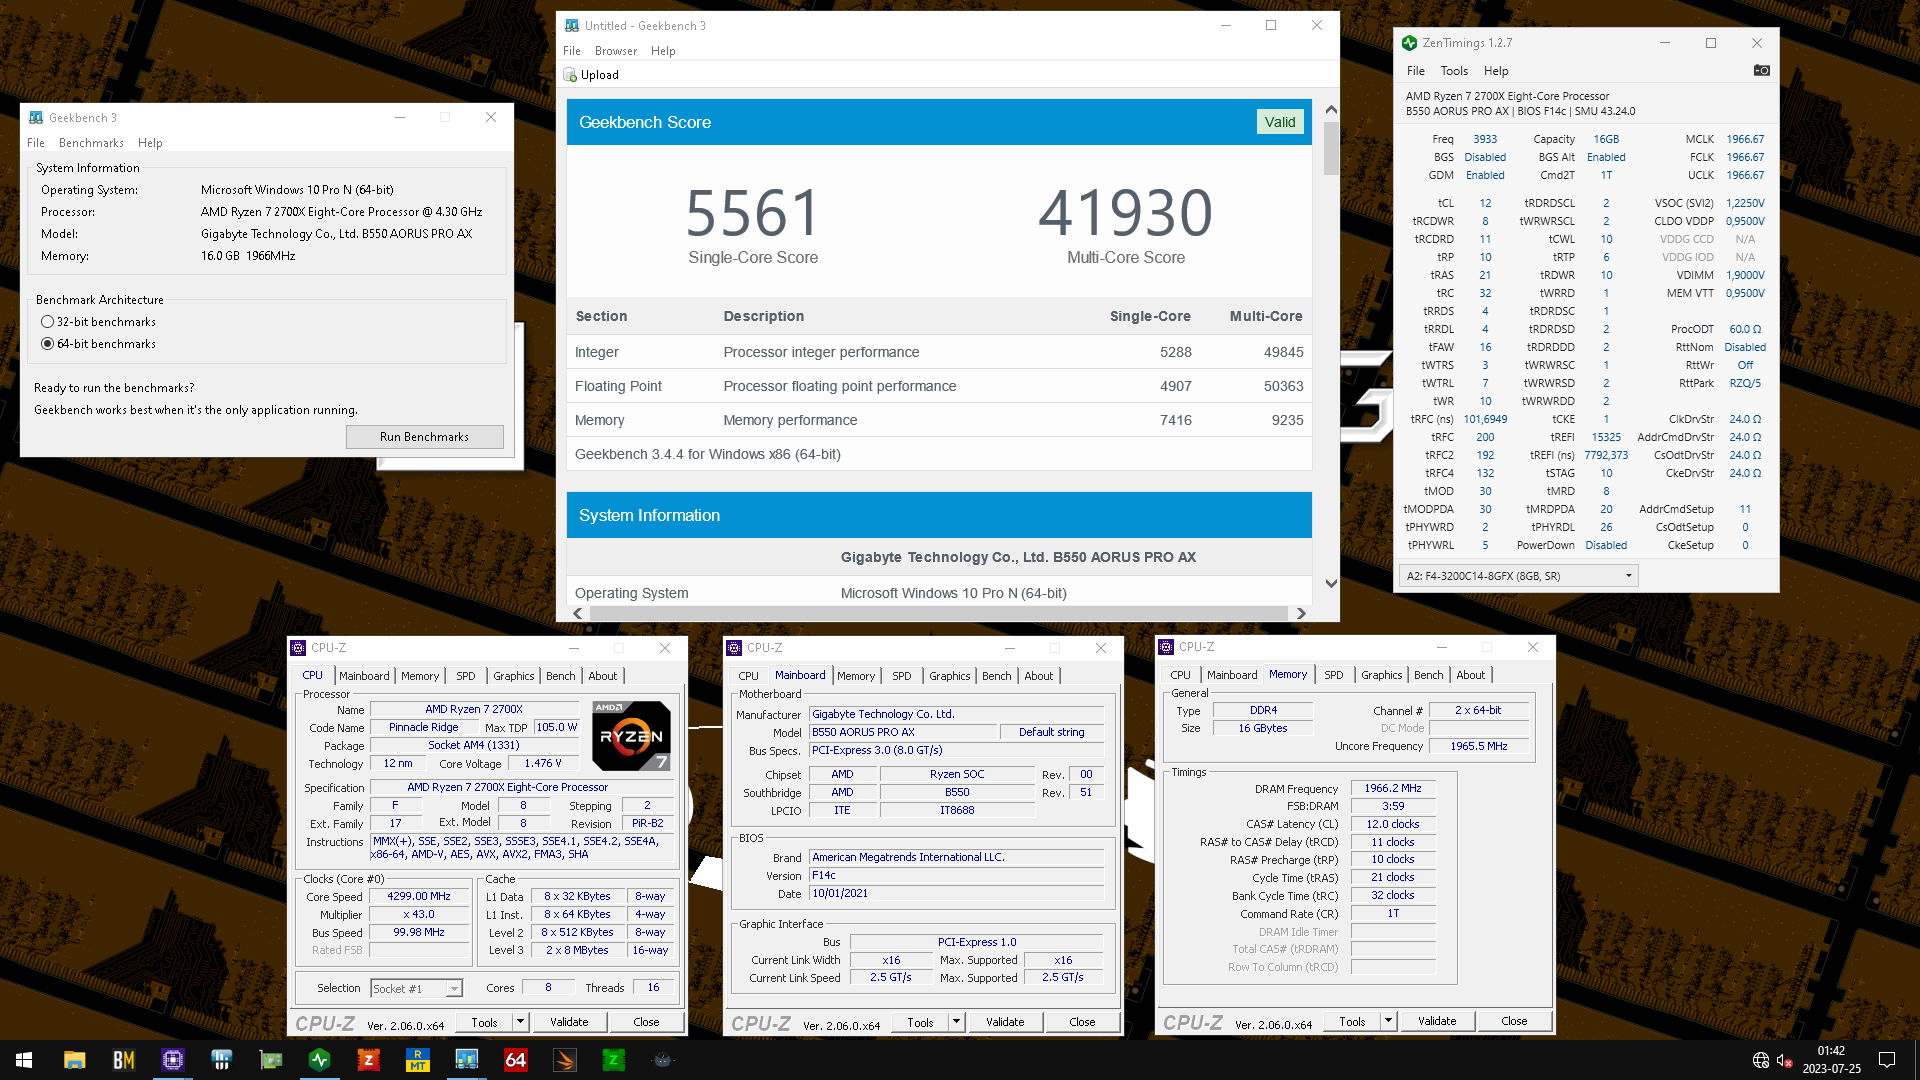1920x1080 pixels.
Task: Click the DRAM Frequency 1966.2 MHz field
Action: tap(1393, 789)
